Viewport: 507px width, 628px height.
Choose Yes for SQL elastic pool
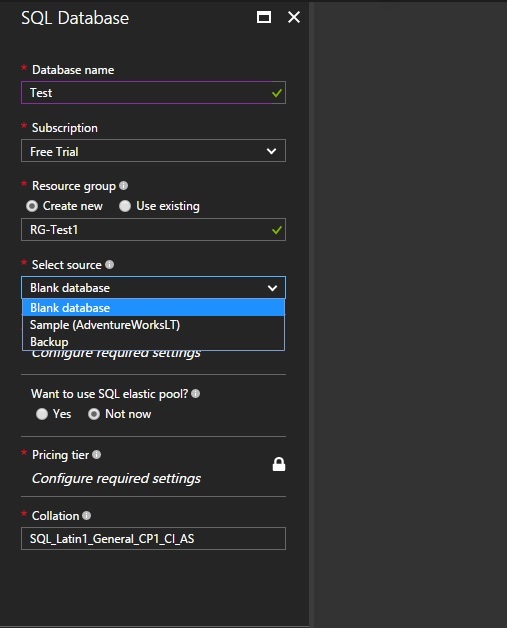point(42,414)
